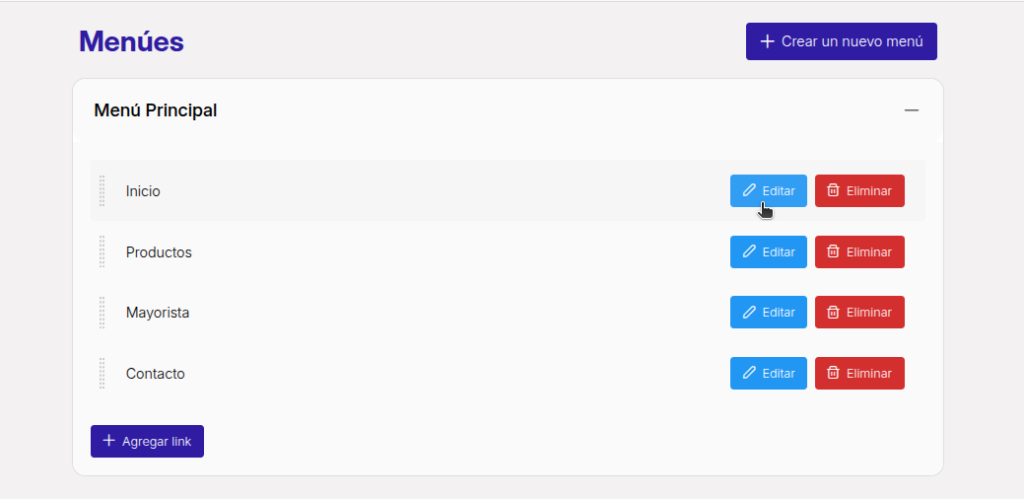Click the plus icon on Agregar link
The width and height of the screenshot is (1024, 499).
click(x=108, y=441)
